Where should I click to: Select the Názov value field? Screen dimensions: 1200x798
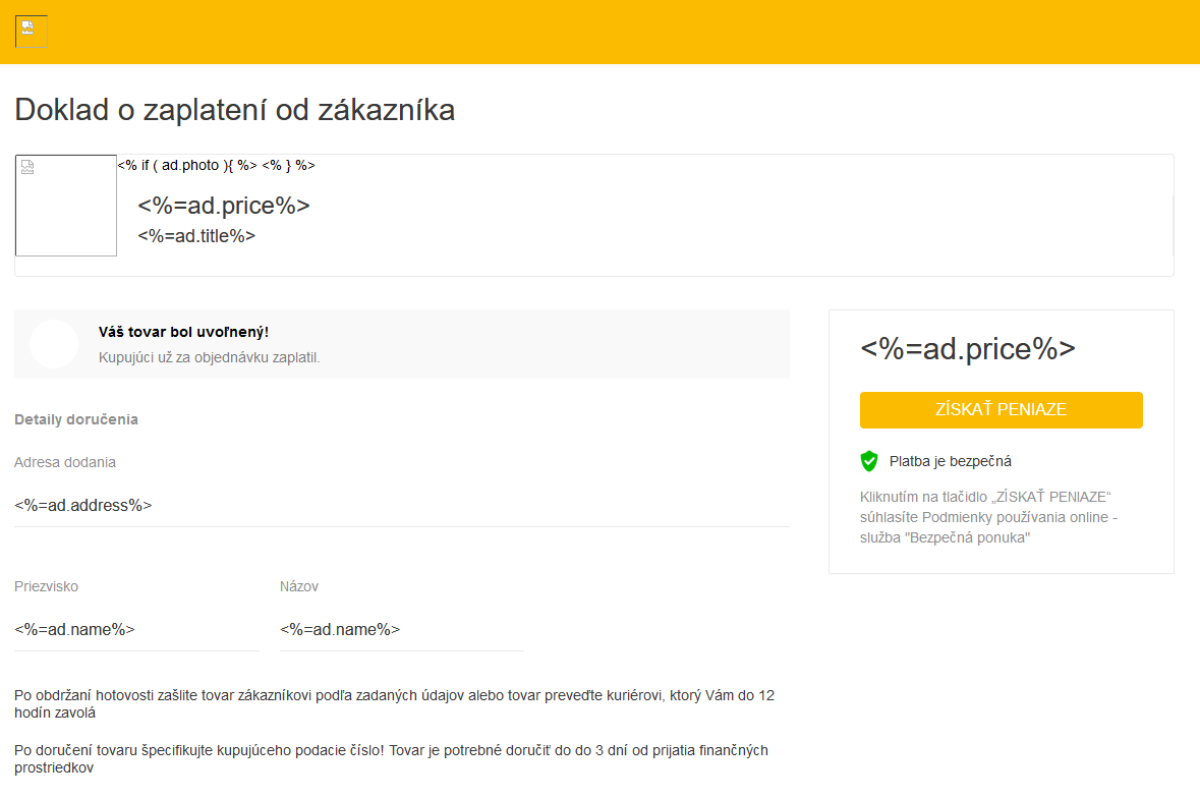(401, 629)
